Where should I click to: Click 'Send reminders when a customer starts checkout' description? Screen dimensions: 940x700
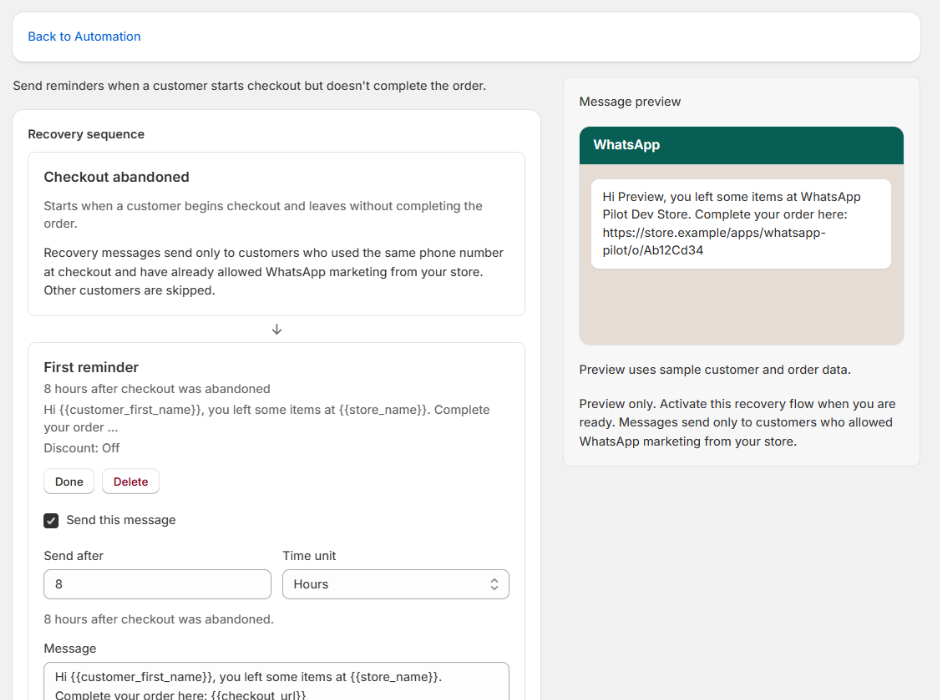pyautogui.click(x=249, y=86)
